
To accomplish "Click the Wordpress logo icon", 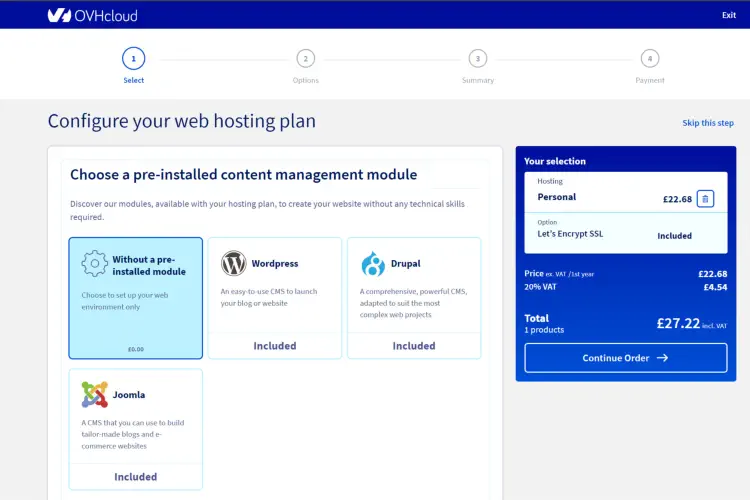I will pyautogui.click(x=233, y=263).
